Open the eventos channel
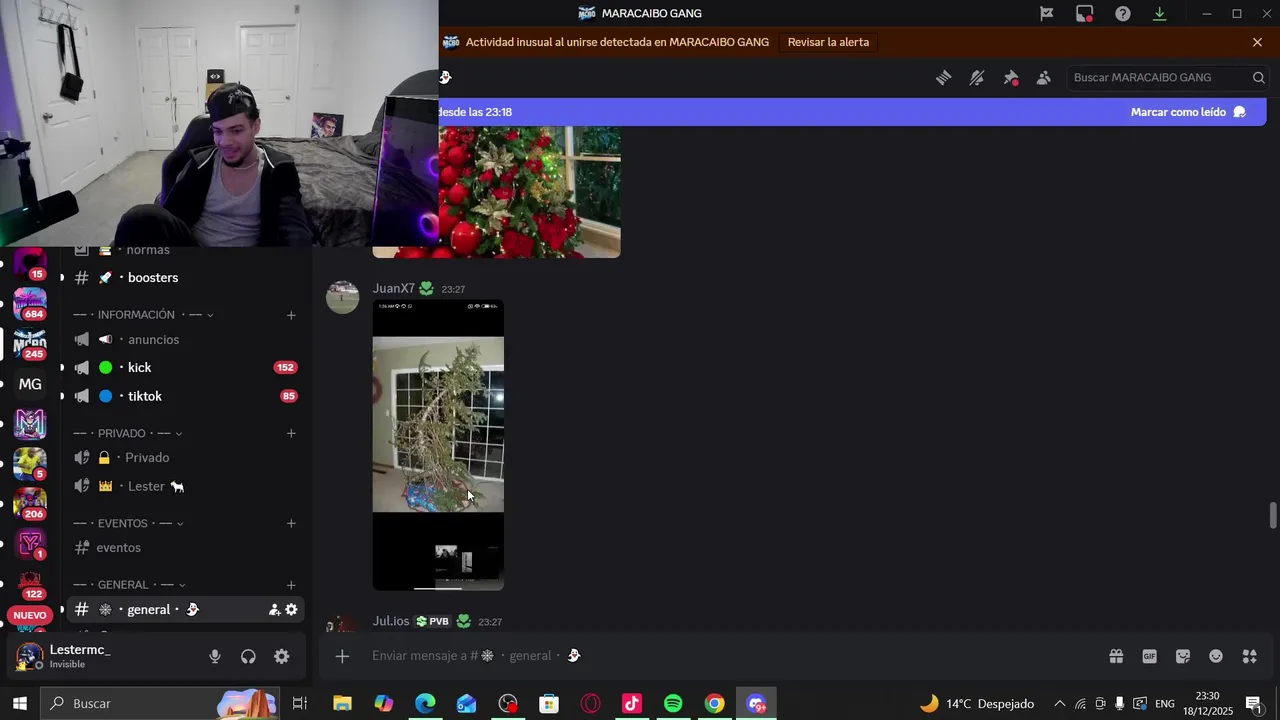The height and width of the screenshot is (720, 1280). [x=185, y=548]
